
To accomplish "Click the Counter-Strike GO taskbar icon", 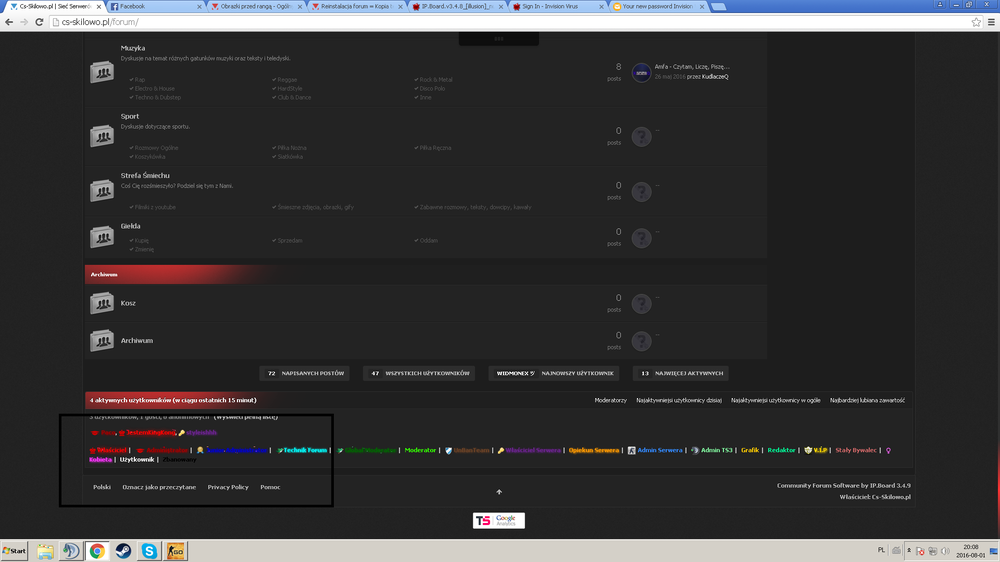I will pos(175,551).
